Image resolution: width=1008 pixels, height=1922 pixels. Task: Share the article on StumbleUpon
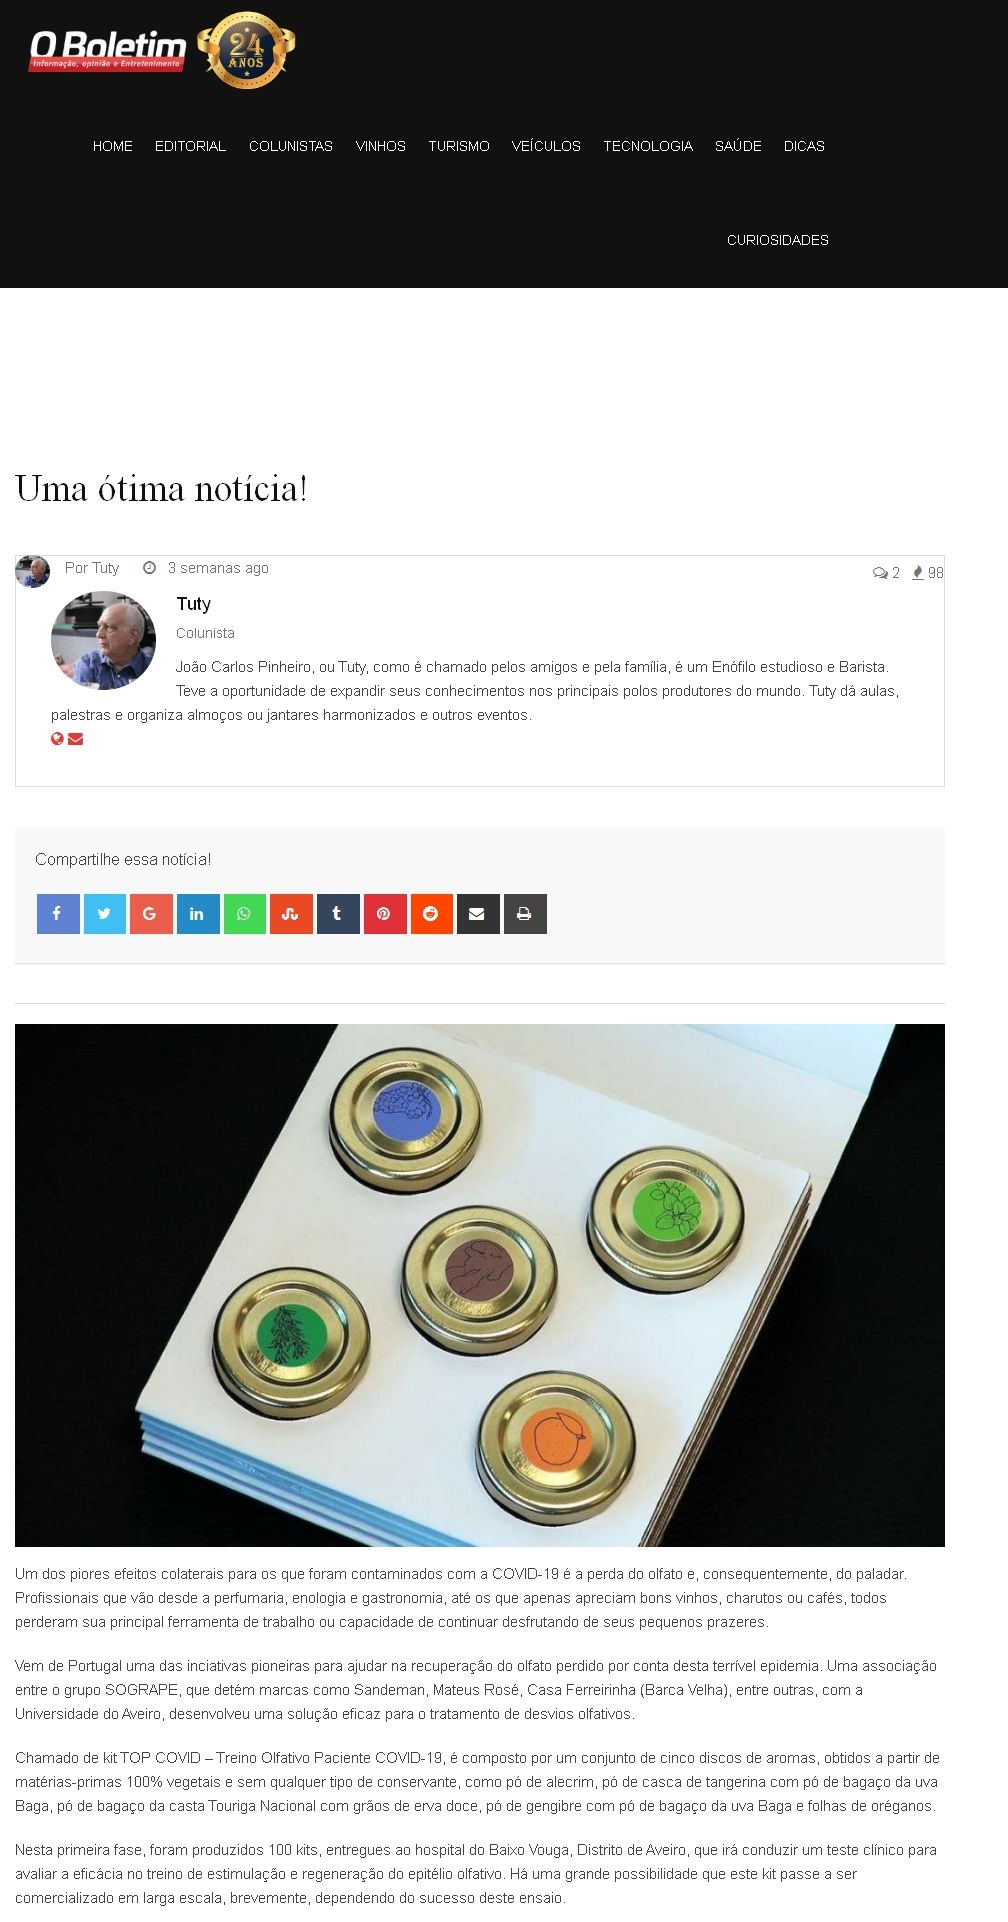point(291,914)
